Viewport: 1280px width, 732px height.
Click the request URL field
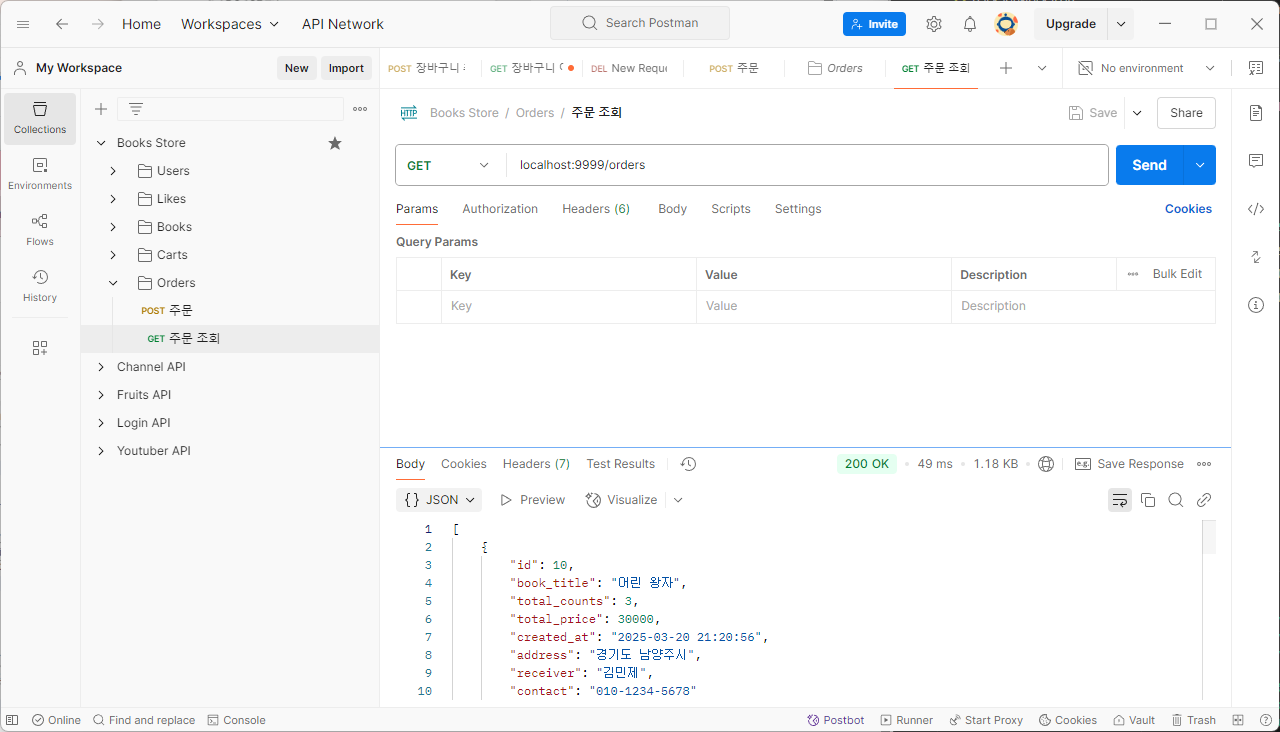pyautogui.click(x=807, y=165)
